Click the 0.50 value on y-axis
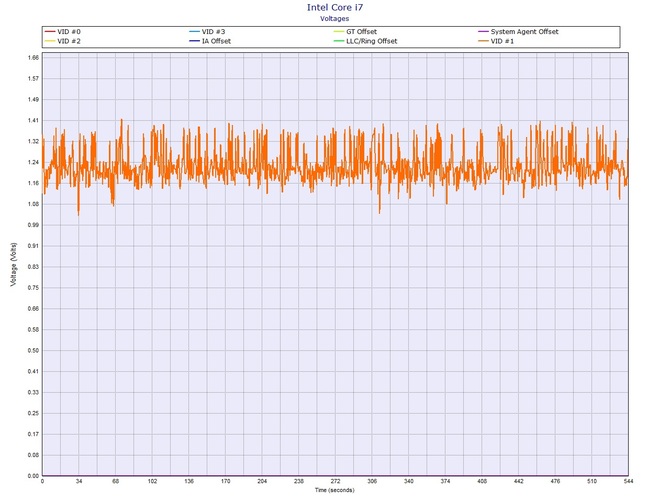 (x=33, y=350)
